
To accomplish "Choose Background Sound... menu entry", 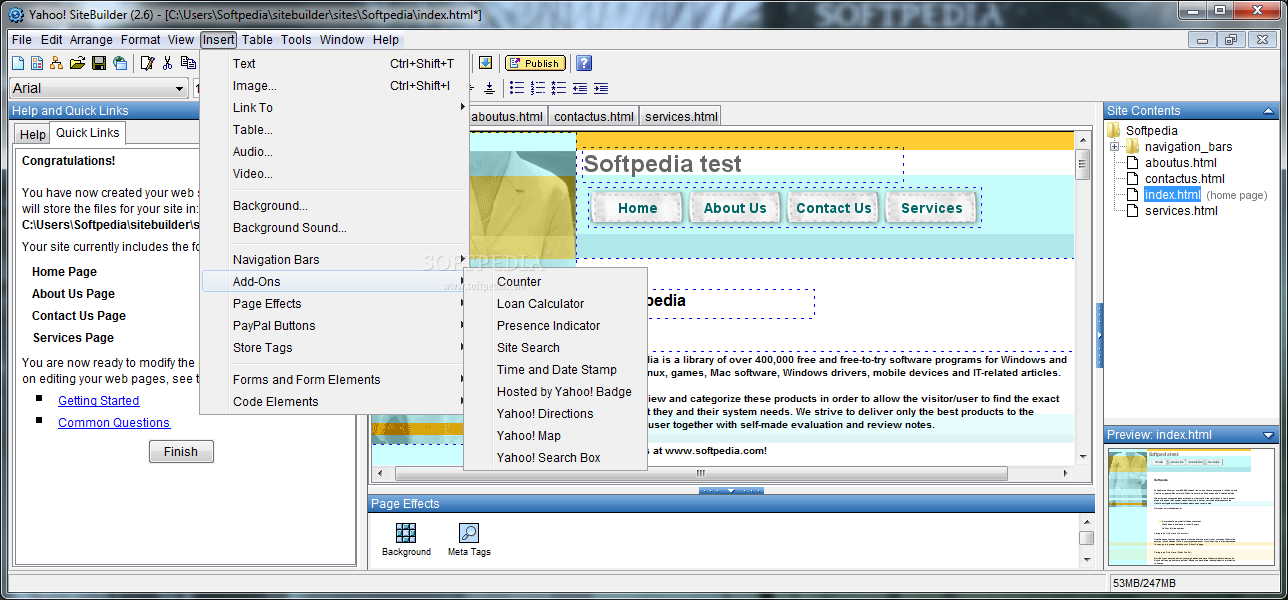I will pos(334,227).
